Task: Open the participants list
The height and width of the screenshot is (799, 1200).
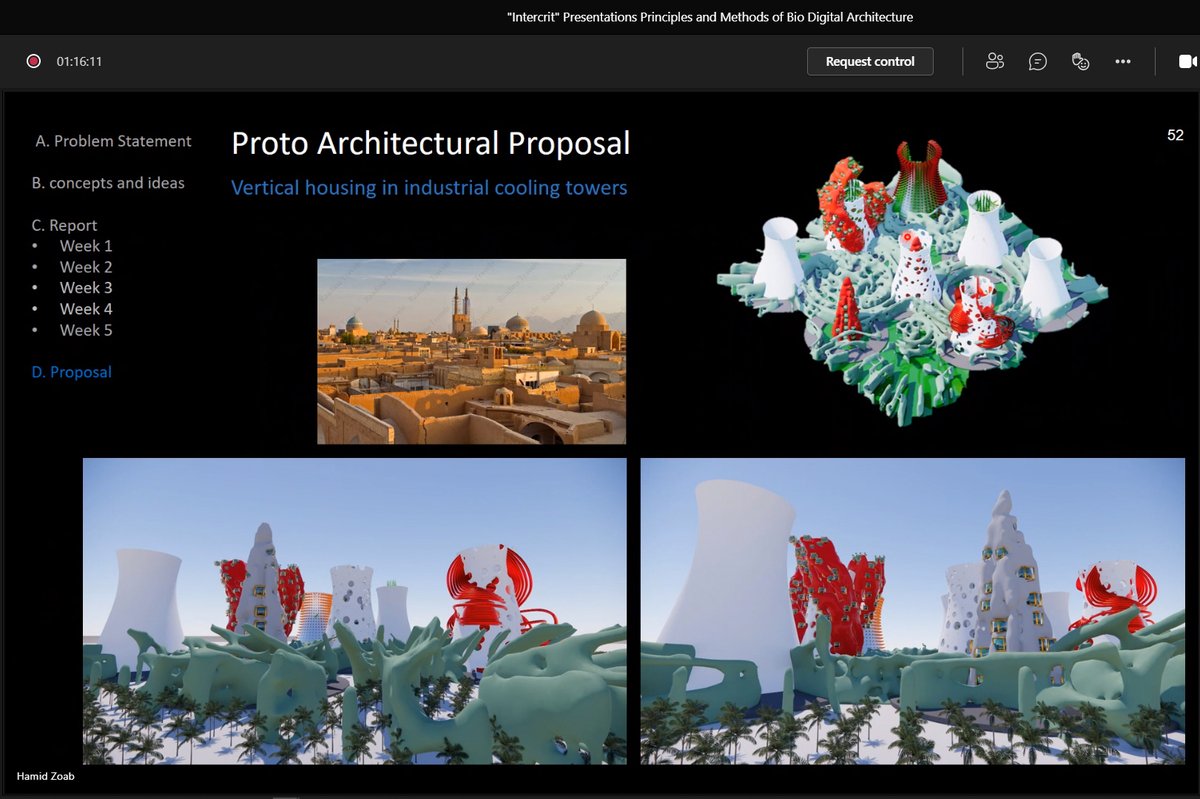Action: point(994,61)
